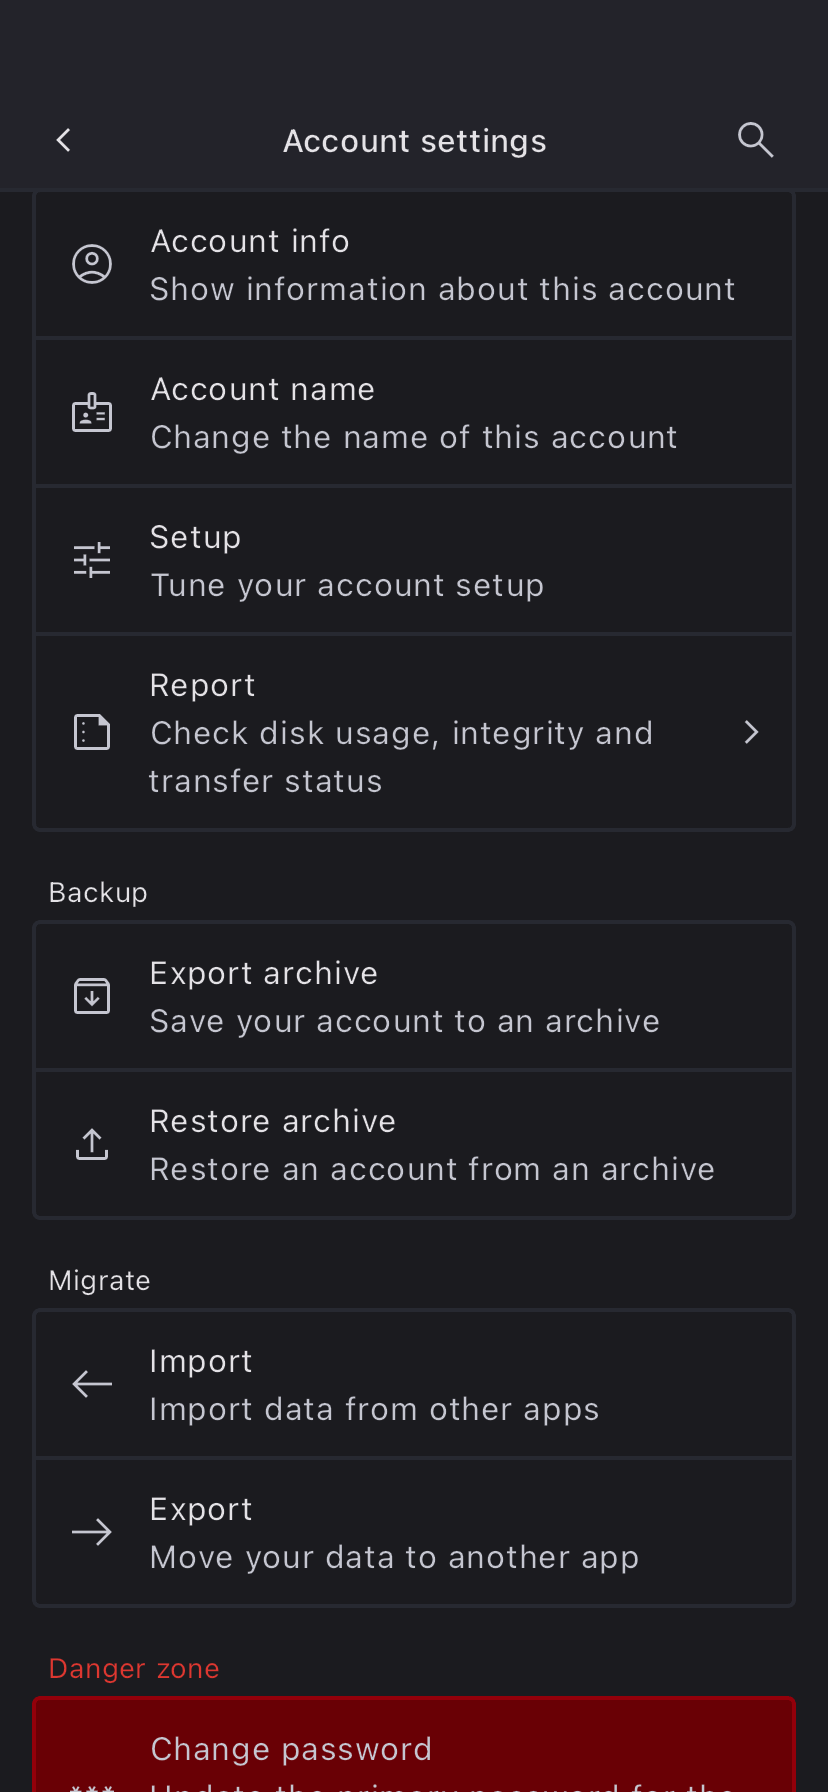The image size is (828, 1792).
Task: Go back using the header arrow
Action: tap(64, 141)
